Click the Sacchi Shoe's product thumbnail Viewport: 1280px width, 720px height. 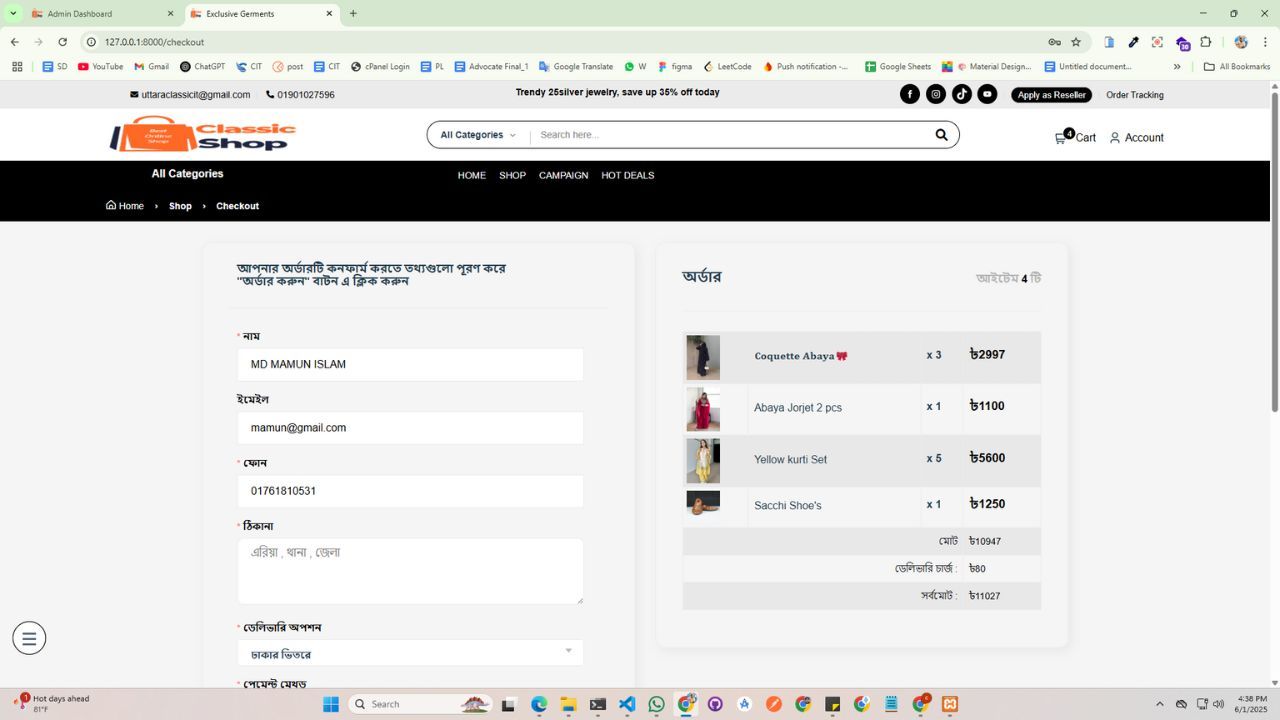703,503
